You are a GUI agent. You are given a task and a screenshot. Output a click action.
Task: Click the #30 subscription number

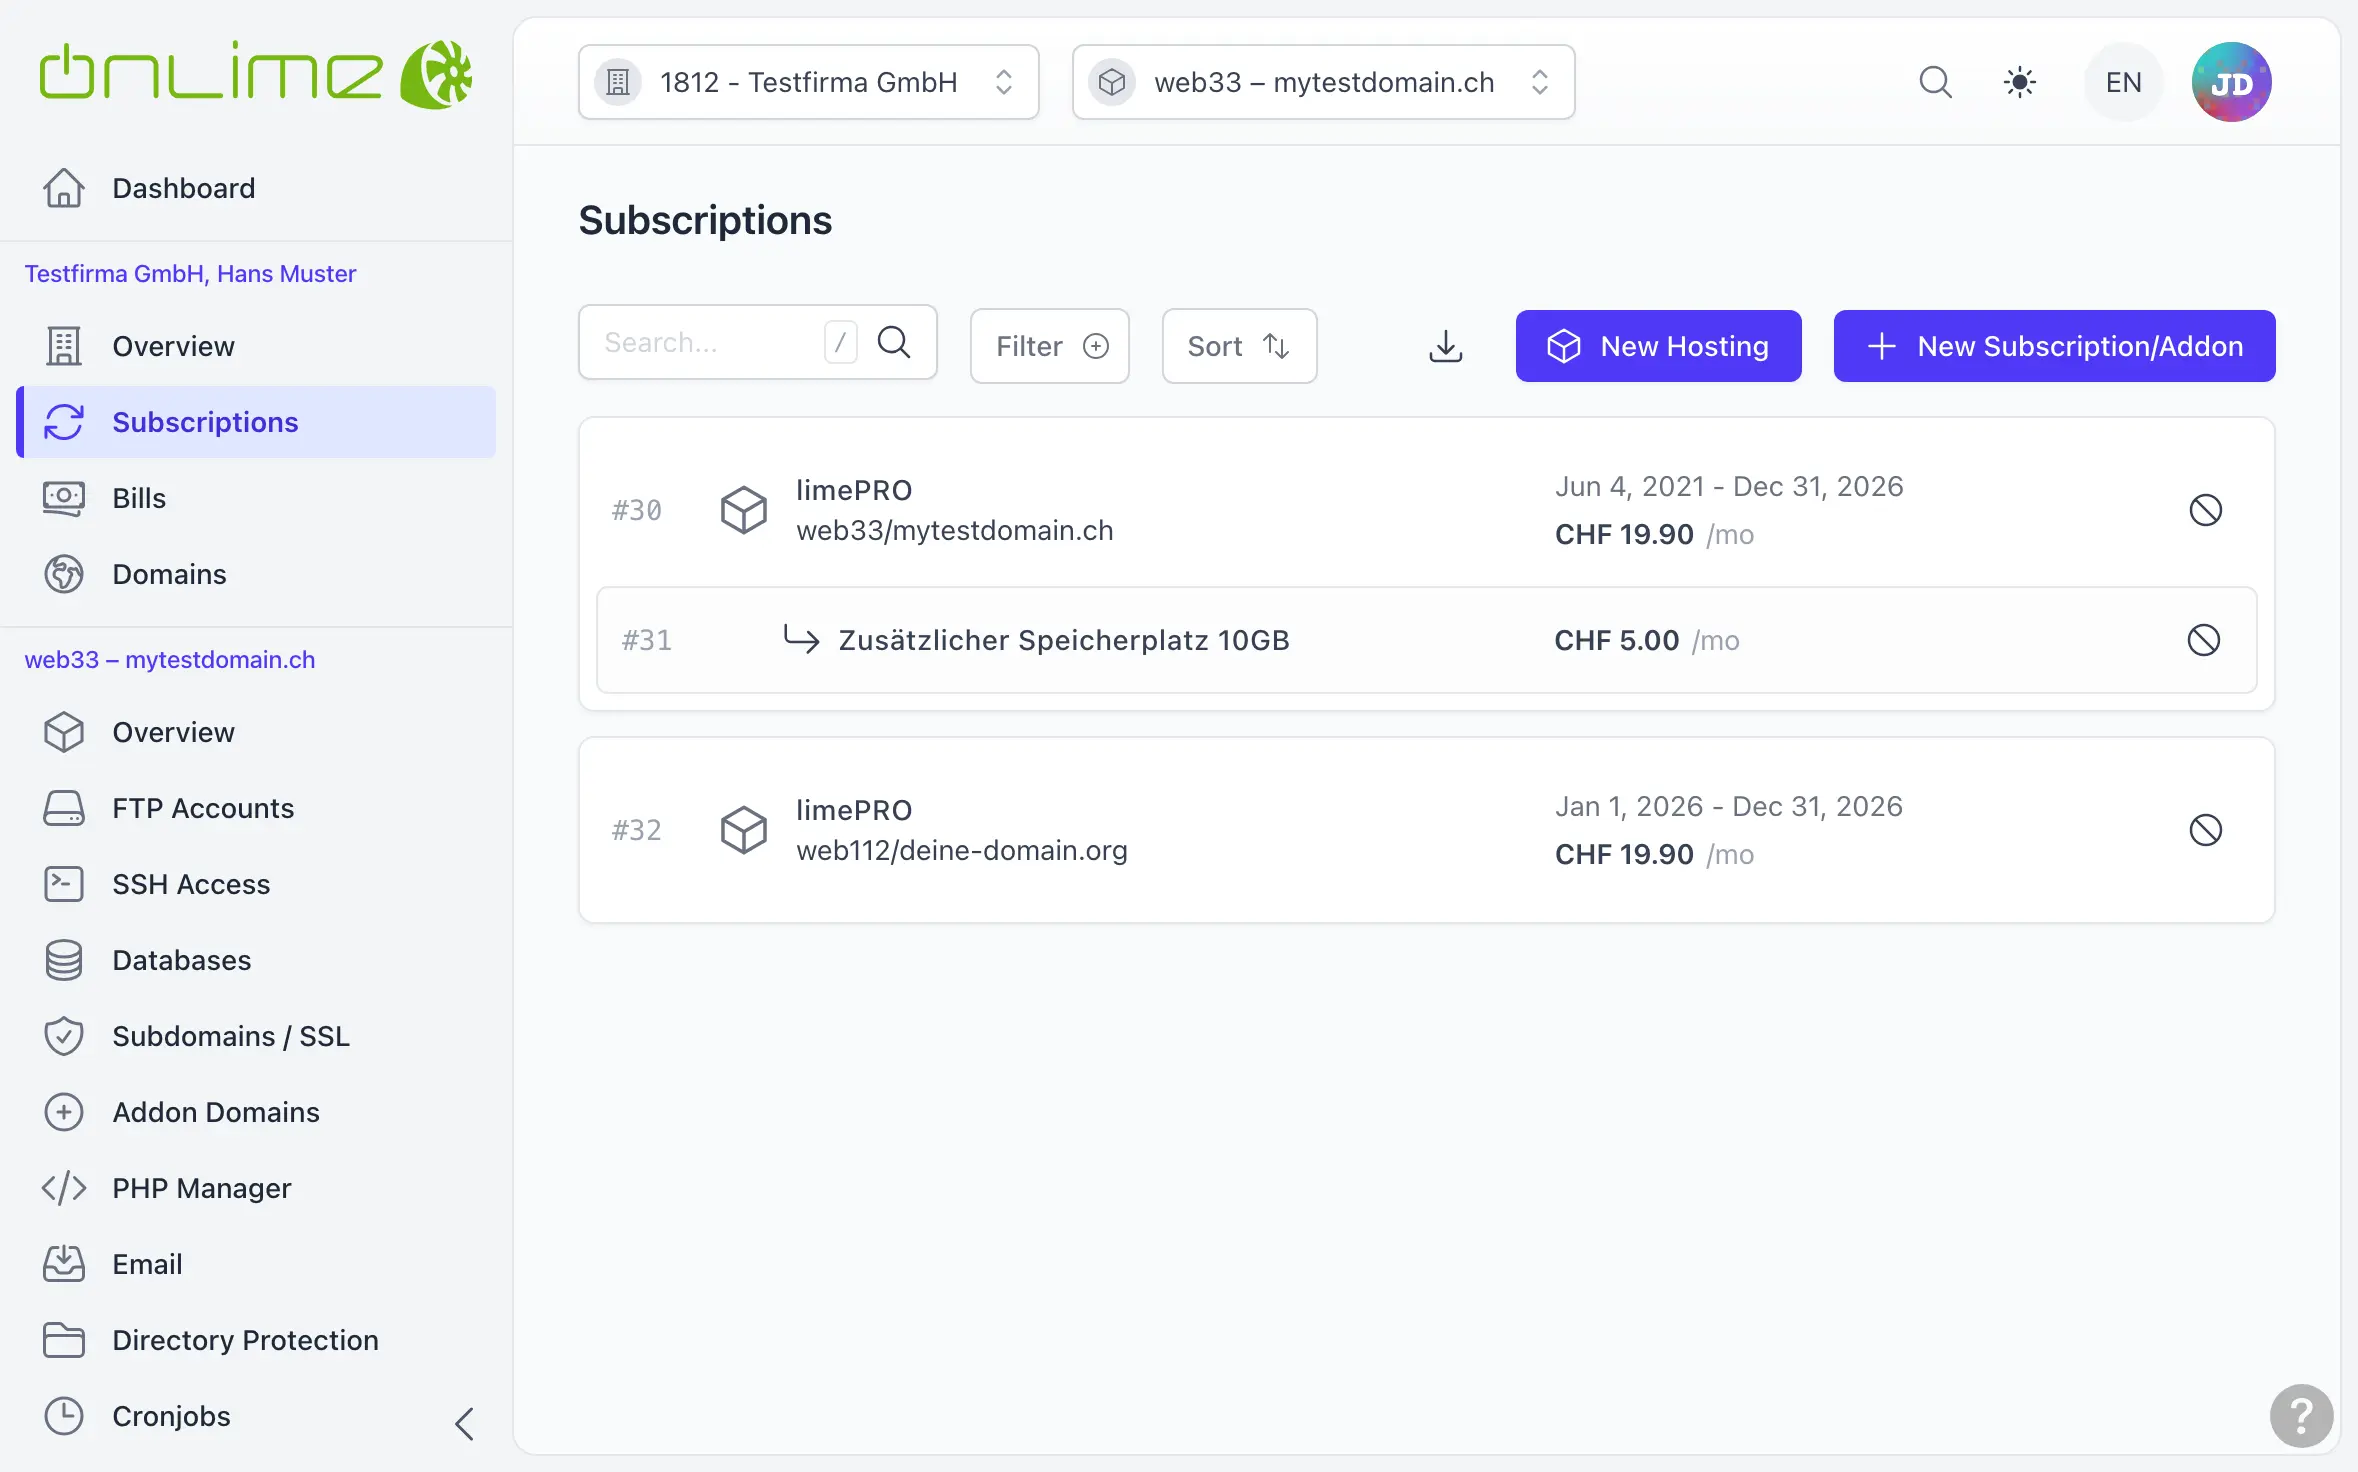tap(637, 510)
